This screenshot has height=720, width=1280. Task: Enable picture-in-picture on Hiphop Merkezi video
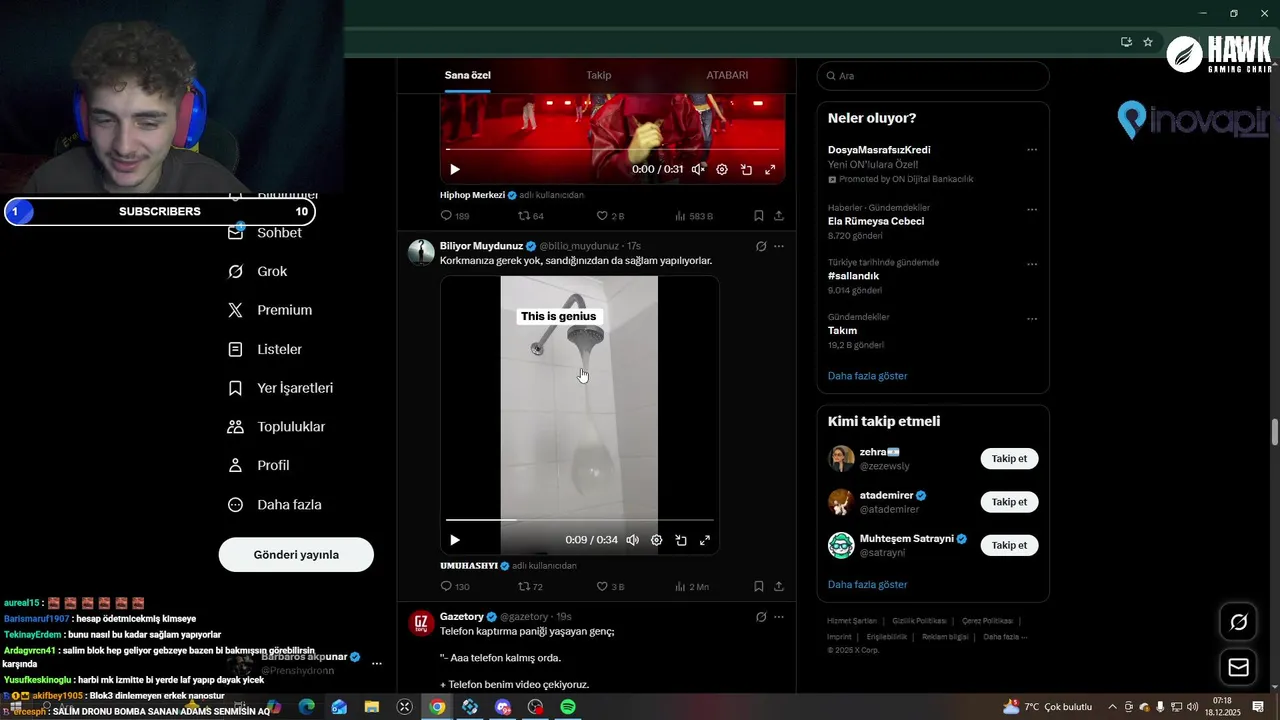point(746,170)
